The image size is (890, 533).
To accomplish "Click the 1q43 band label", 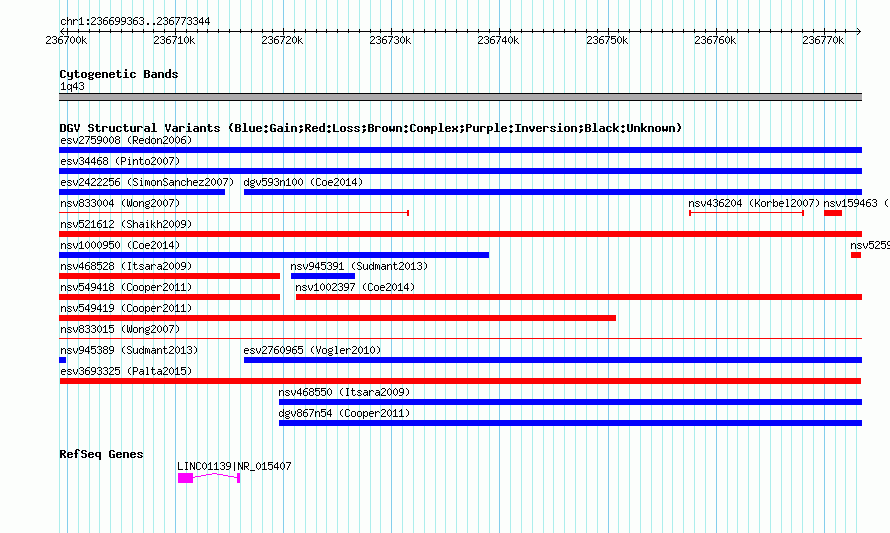I will tap(72, 86).
